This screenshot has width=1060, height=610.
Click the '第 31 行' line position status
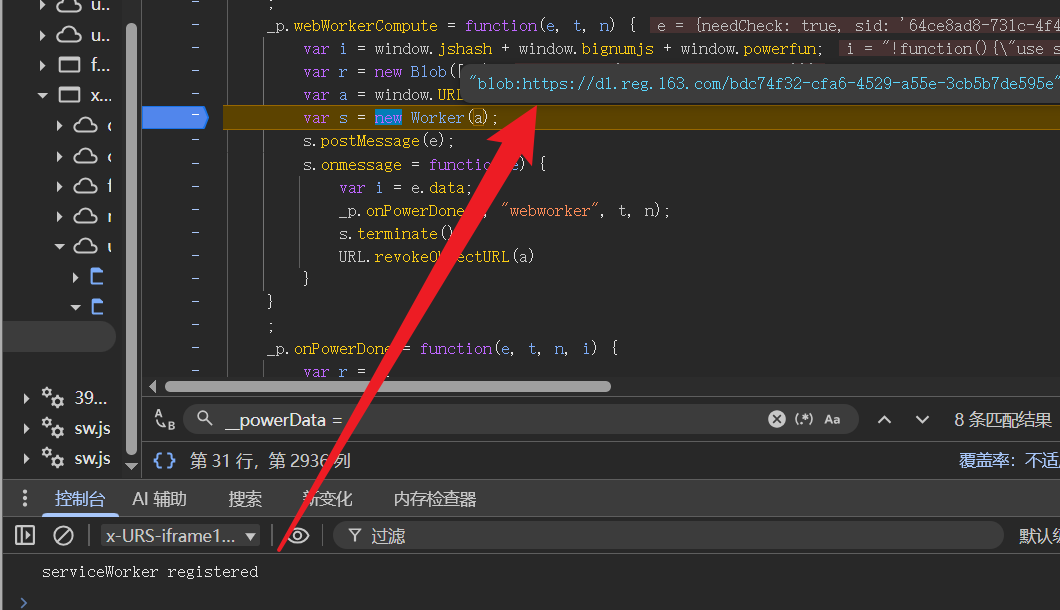click(270, 461)
